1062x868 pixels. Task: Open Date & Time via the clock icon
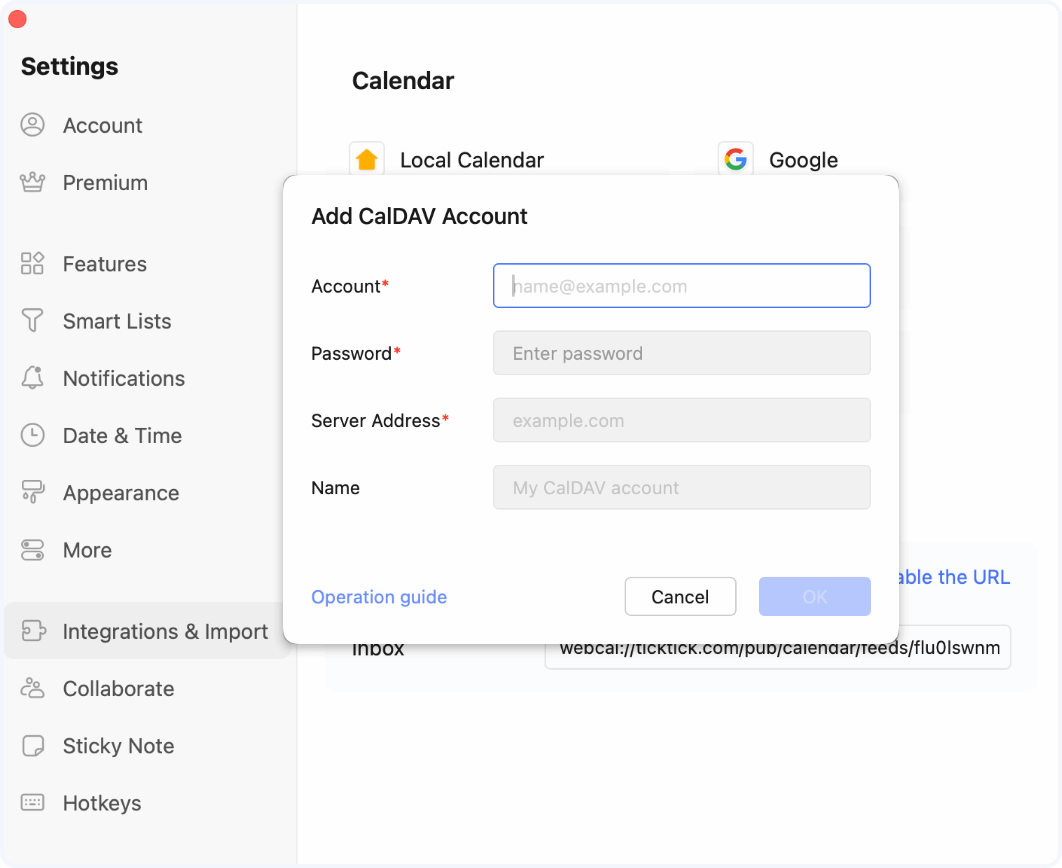(32, 435)
